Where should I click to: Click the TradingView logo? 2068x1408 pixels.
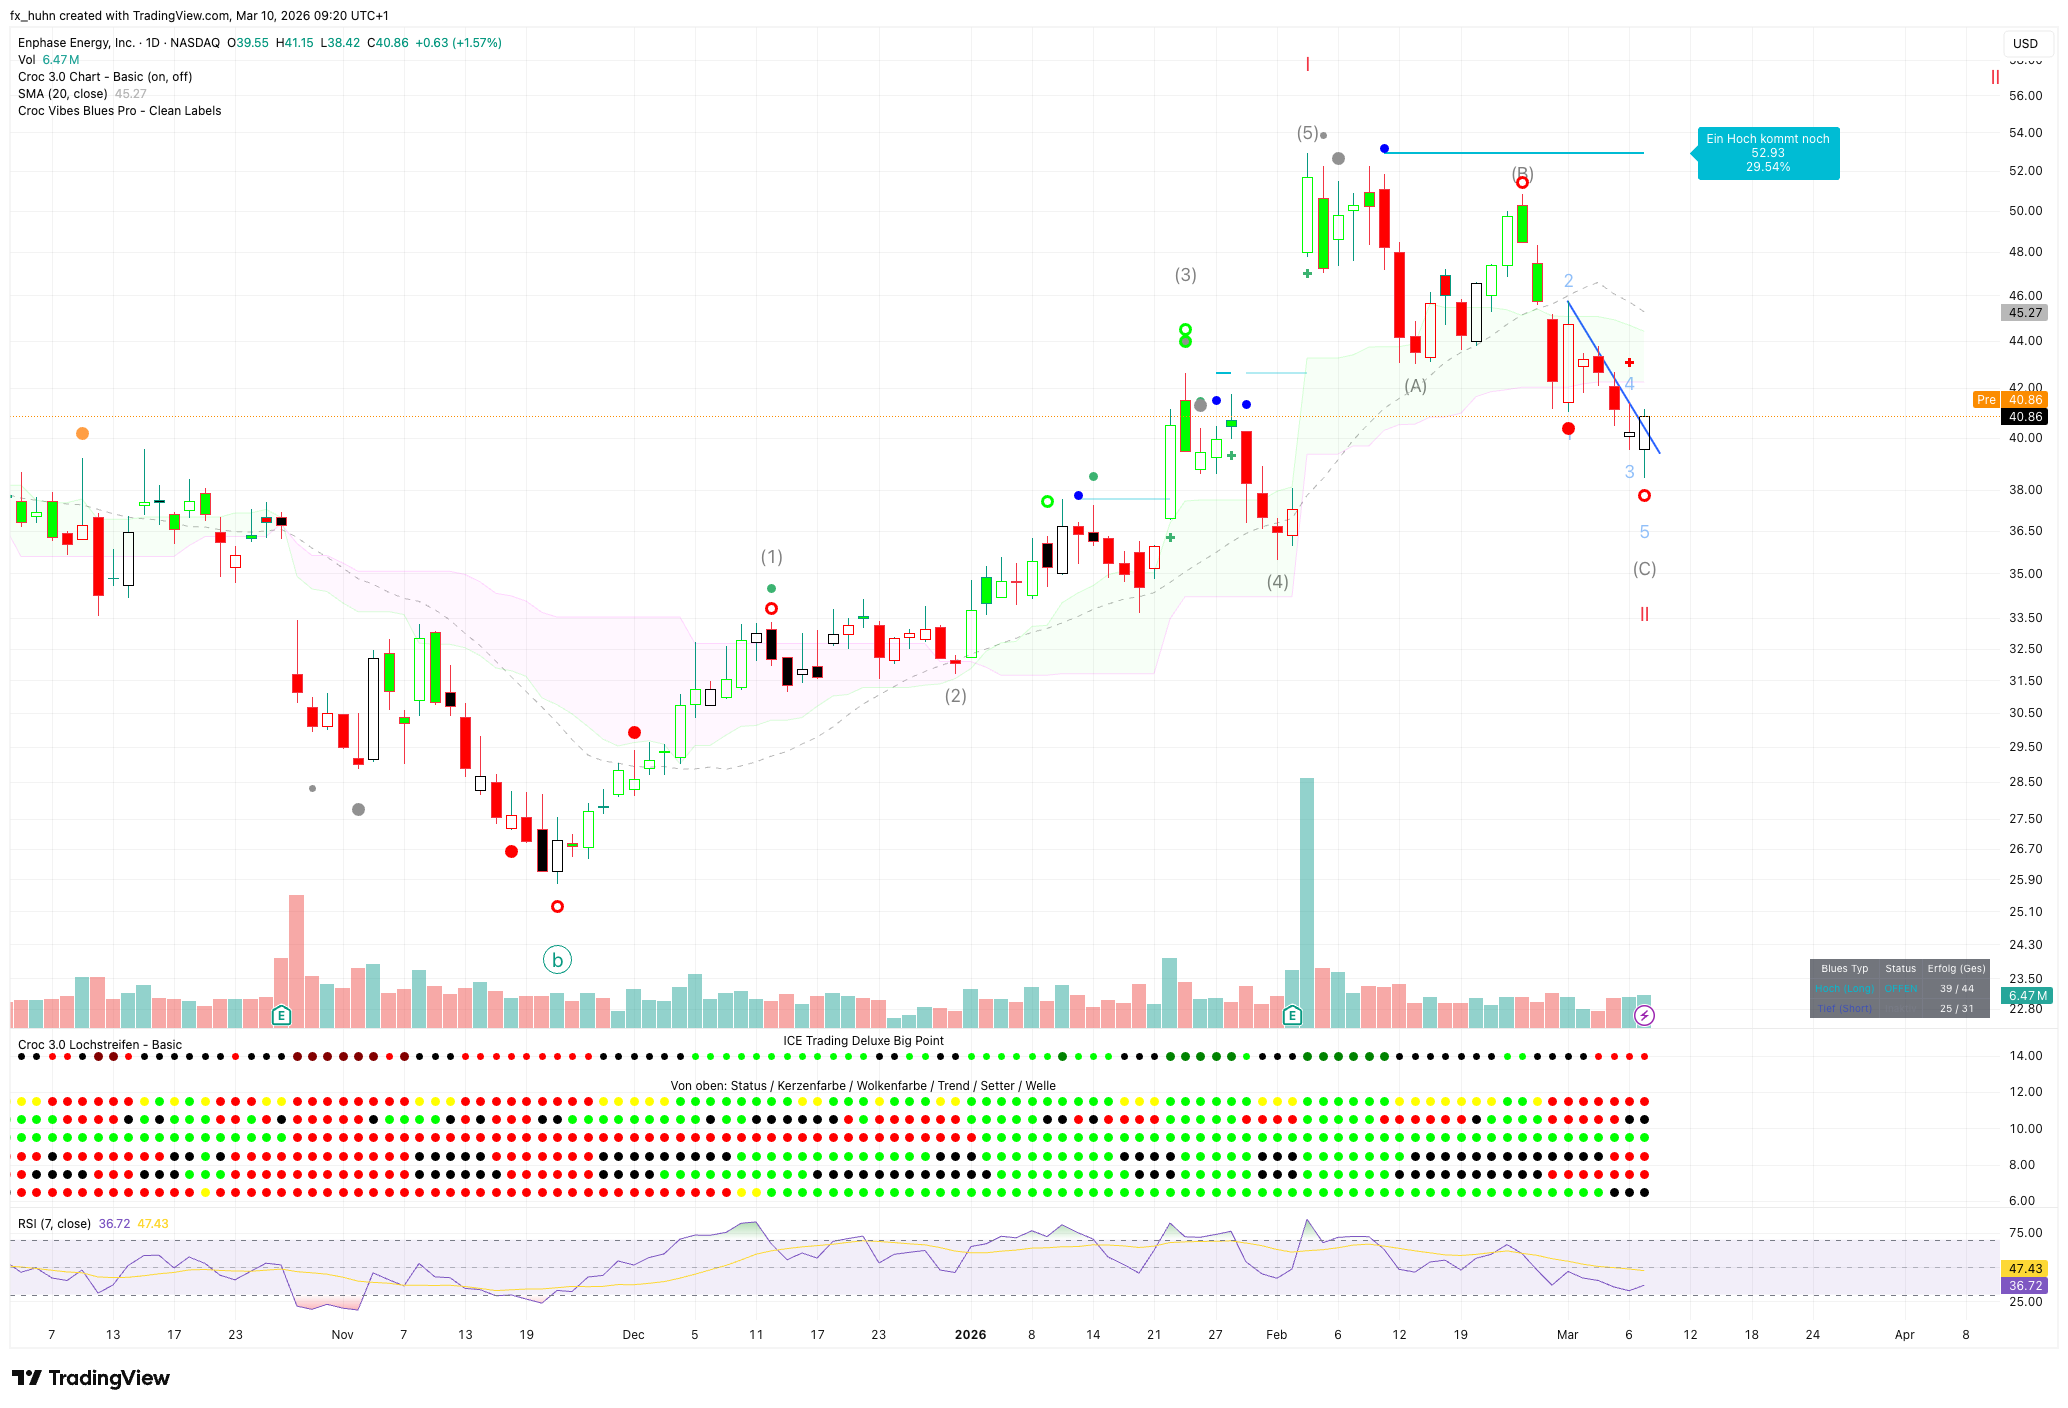click(91, 1378)
